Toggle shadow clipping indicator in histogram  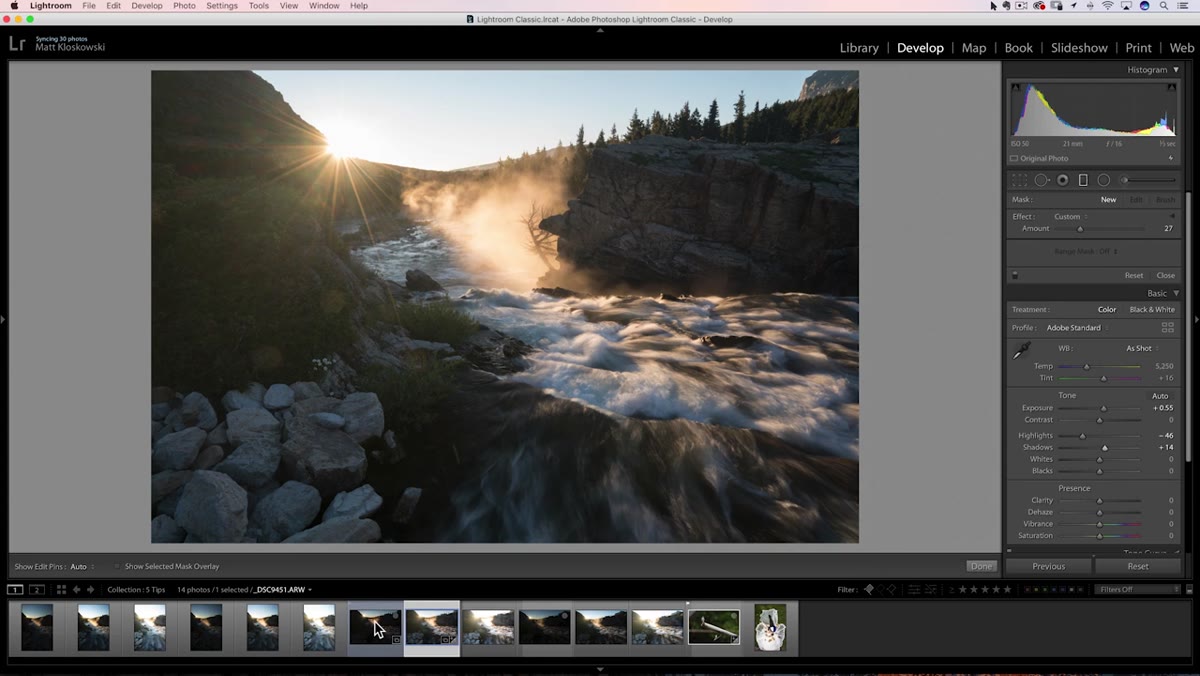pyautogui.click(x=1016, y=88)
